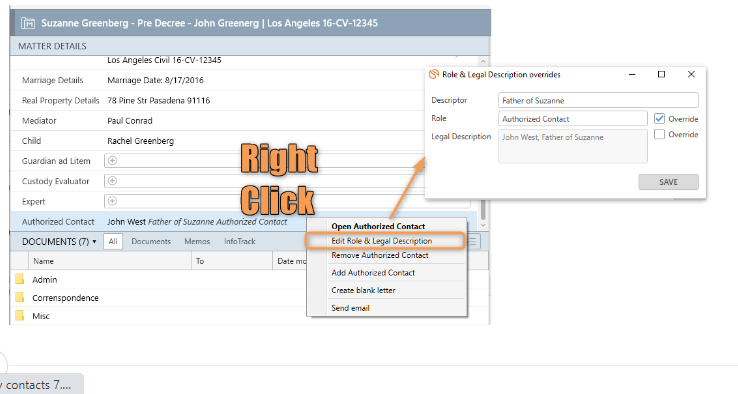Open the Admin folder icon
Image resolution: width=738 pixels, height=394 pixels.
20,279
